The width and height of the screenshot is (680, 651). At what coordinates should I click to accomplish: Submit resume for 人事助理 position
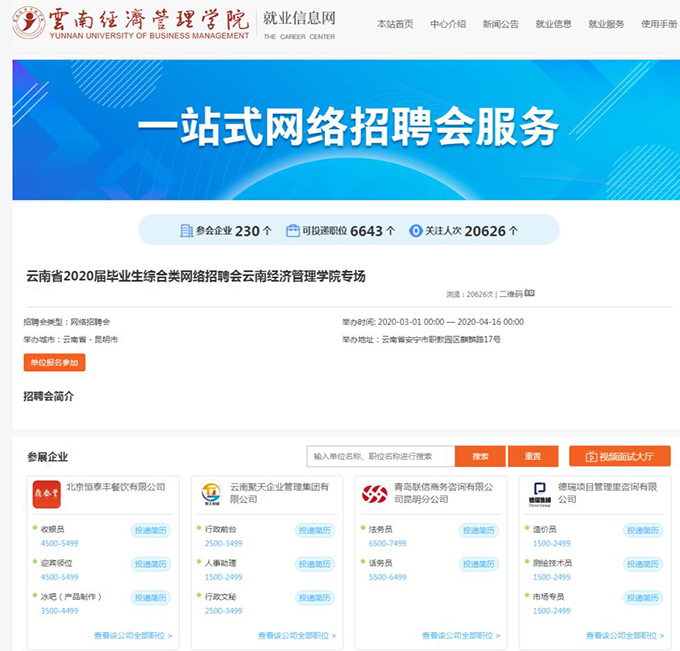coord(314,564)
